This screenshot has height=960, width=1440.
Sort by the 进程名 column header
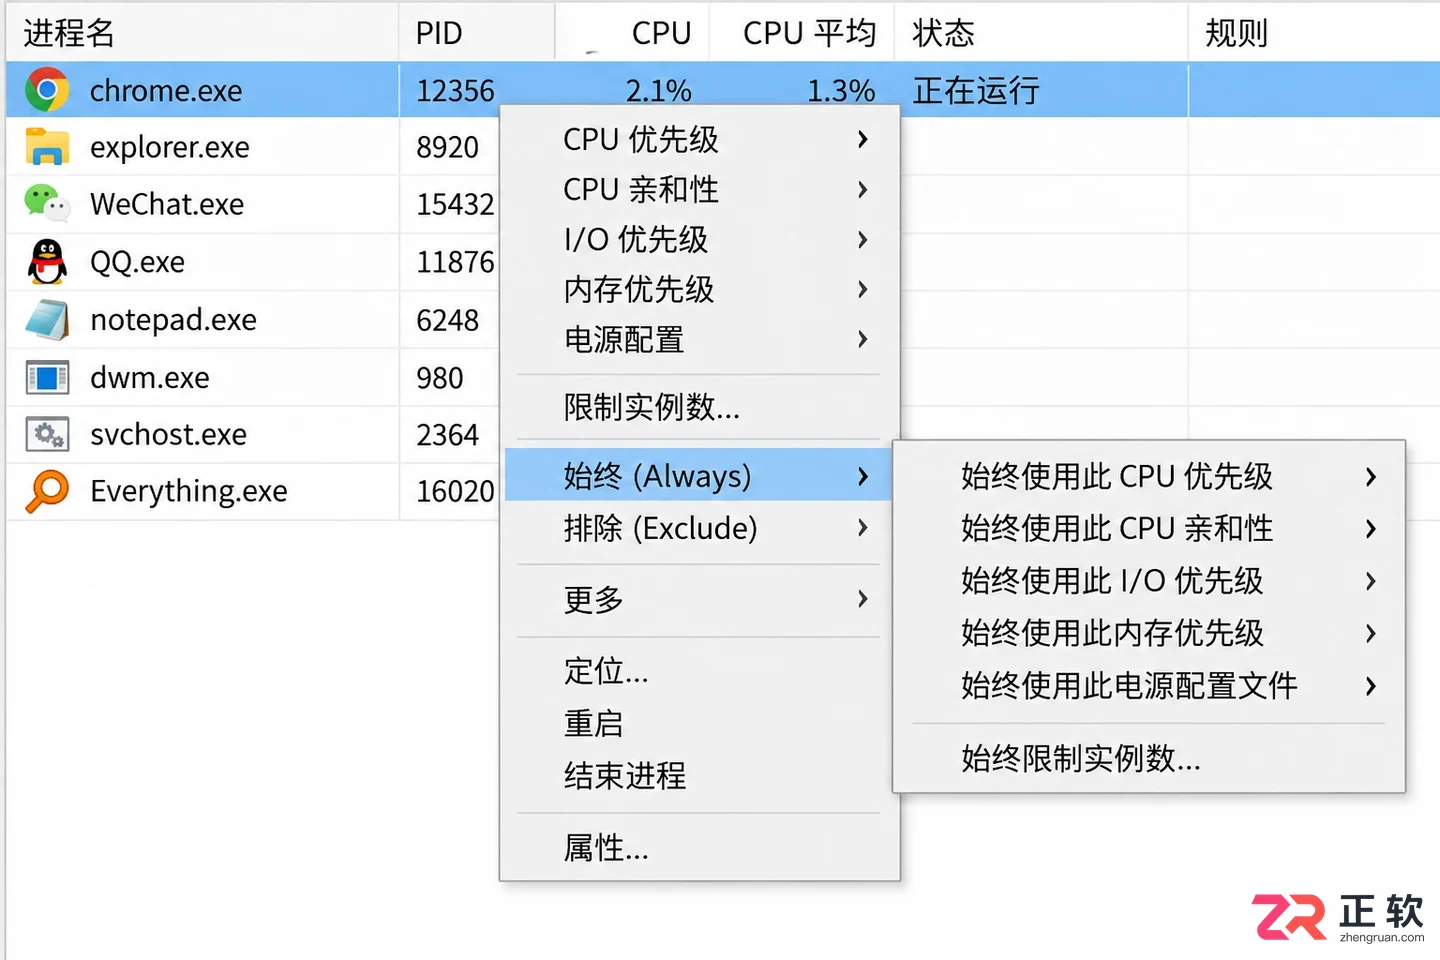pos(202,33)
